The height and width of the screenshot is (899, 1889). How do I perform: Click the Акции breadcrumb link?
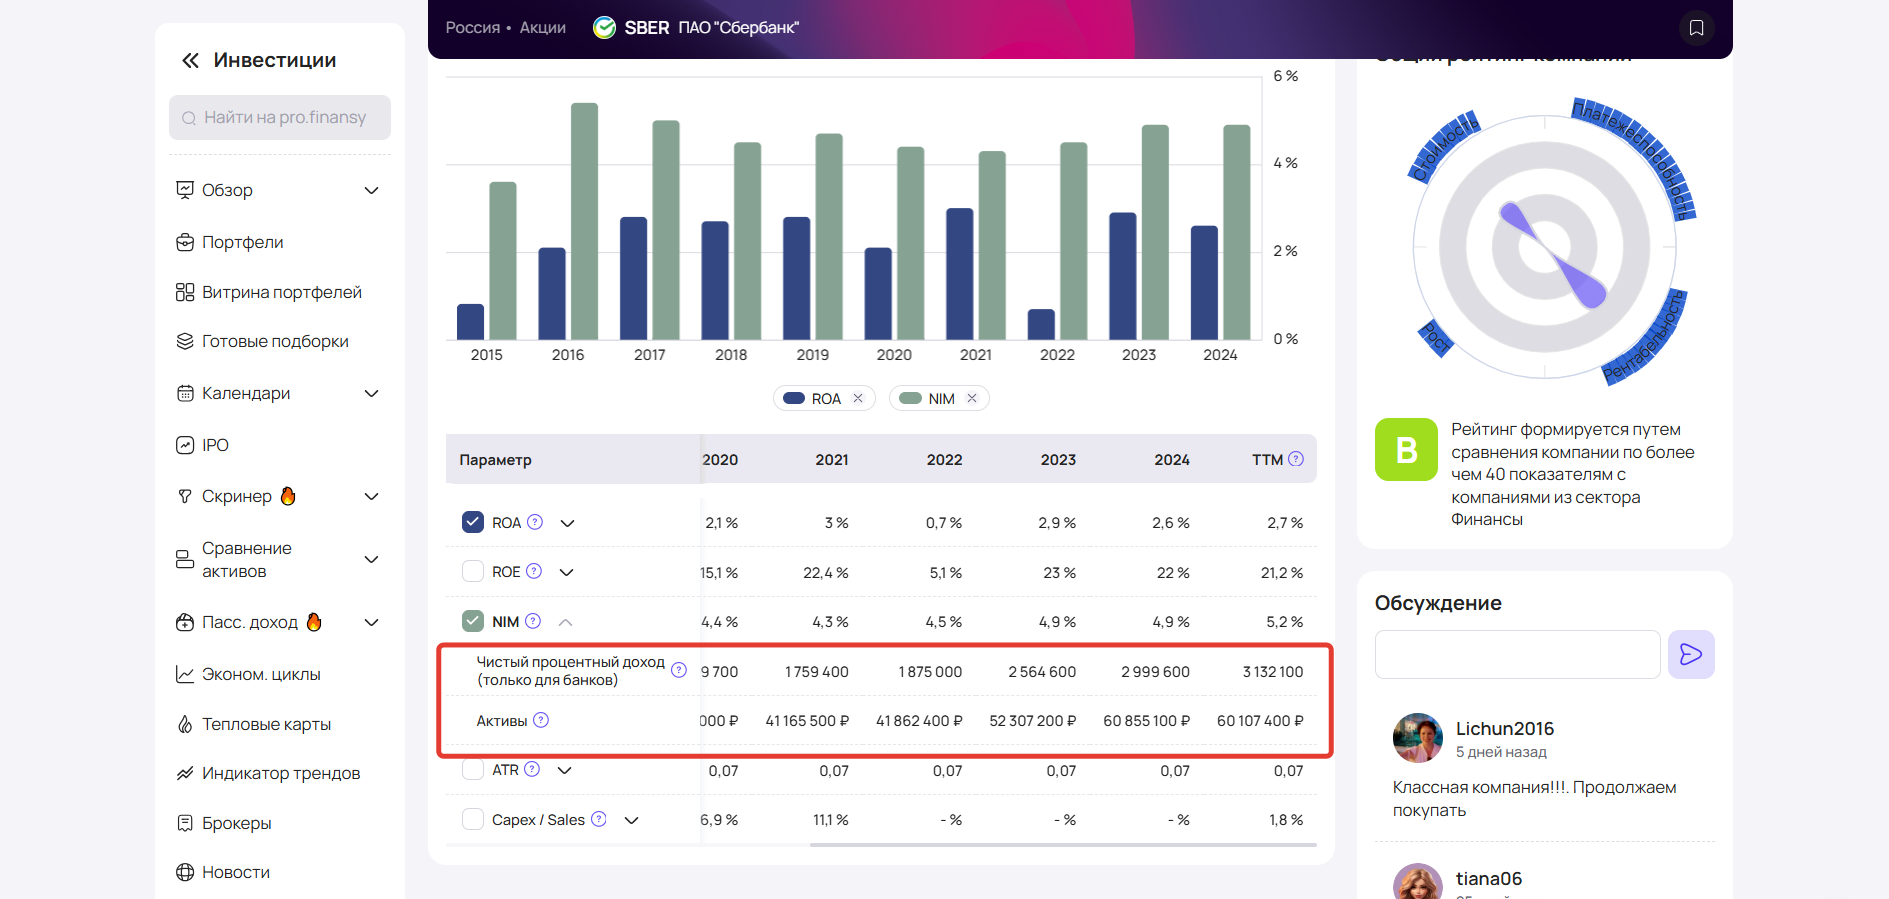pos(543,28)
